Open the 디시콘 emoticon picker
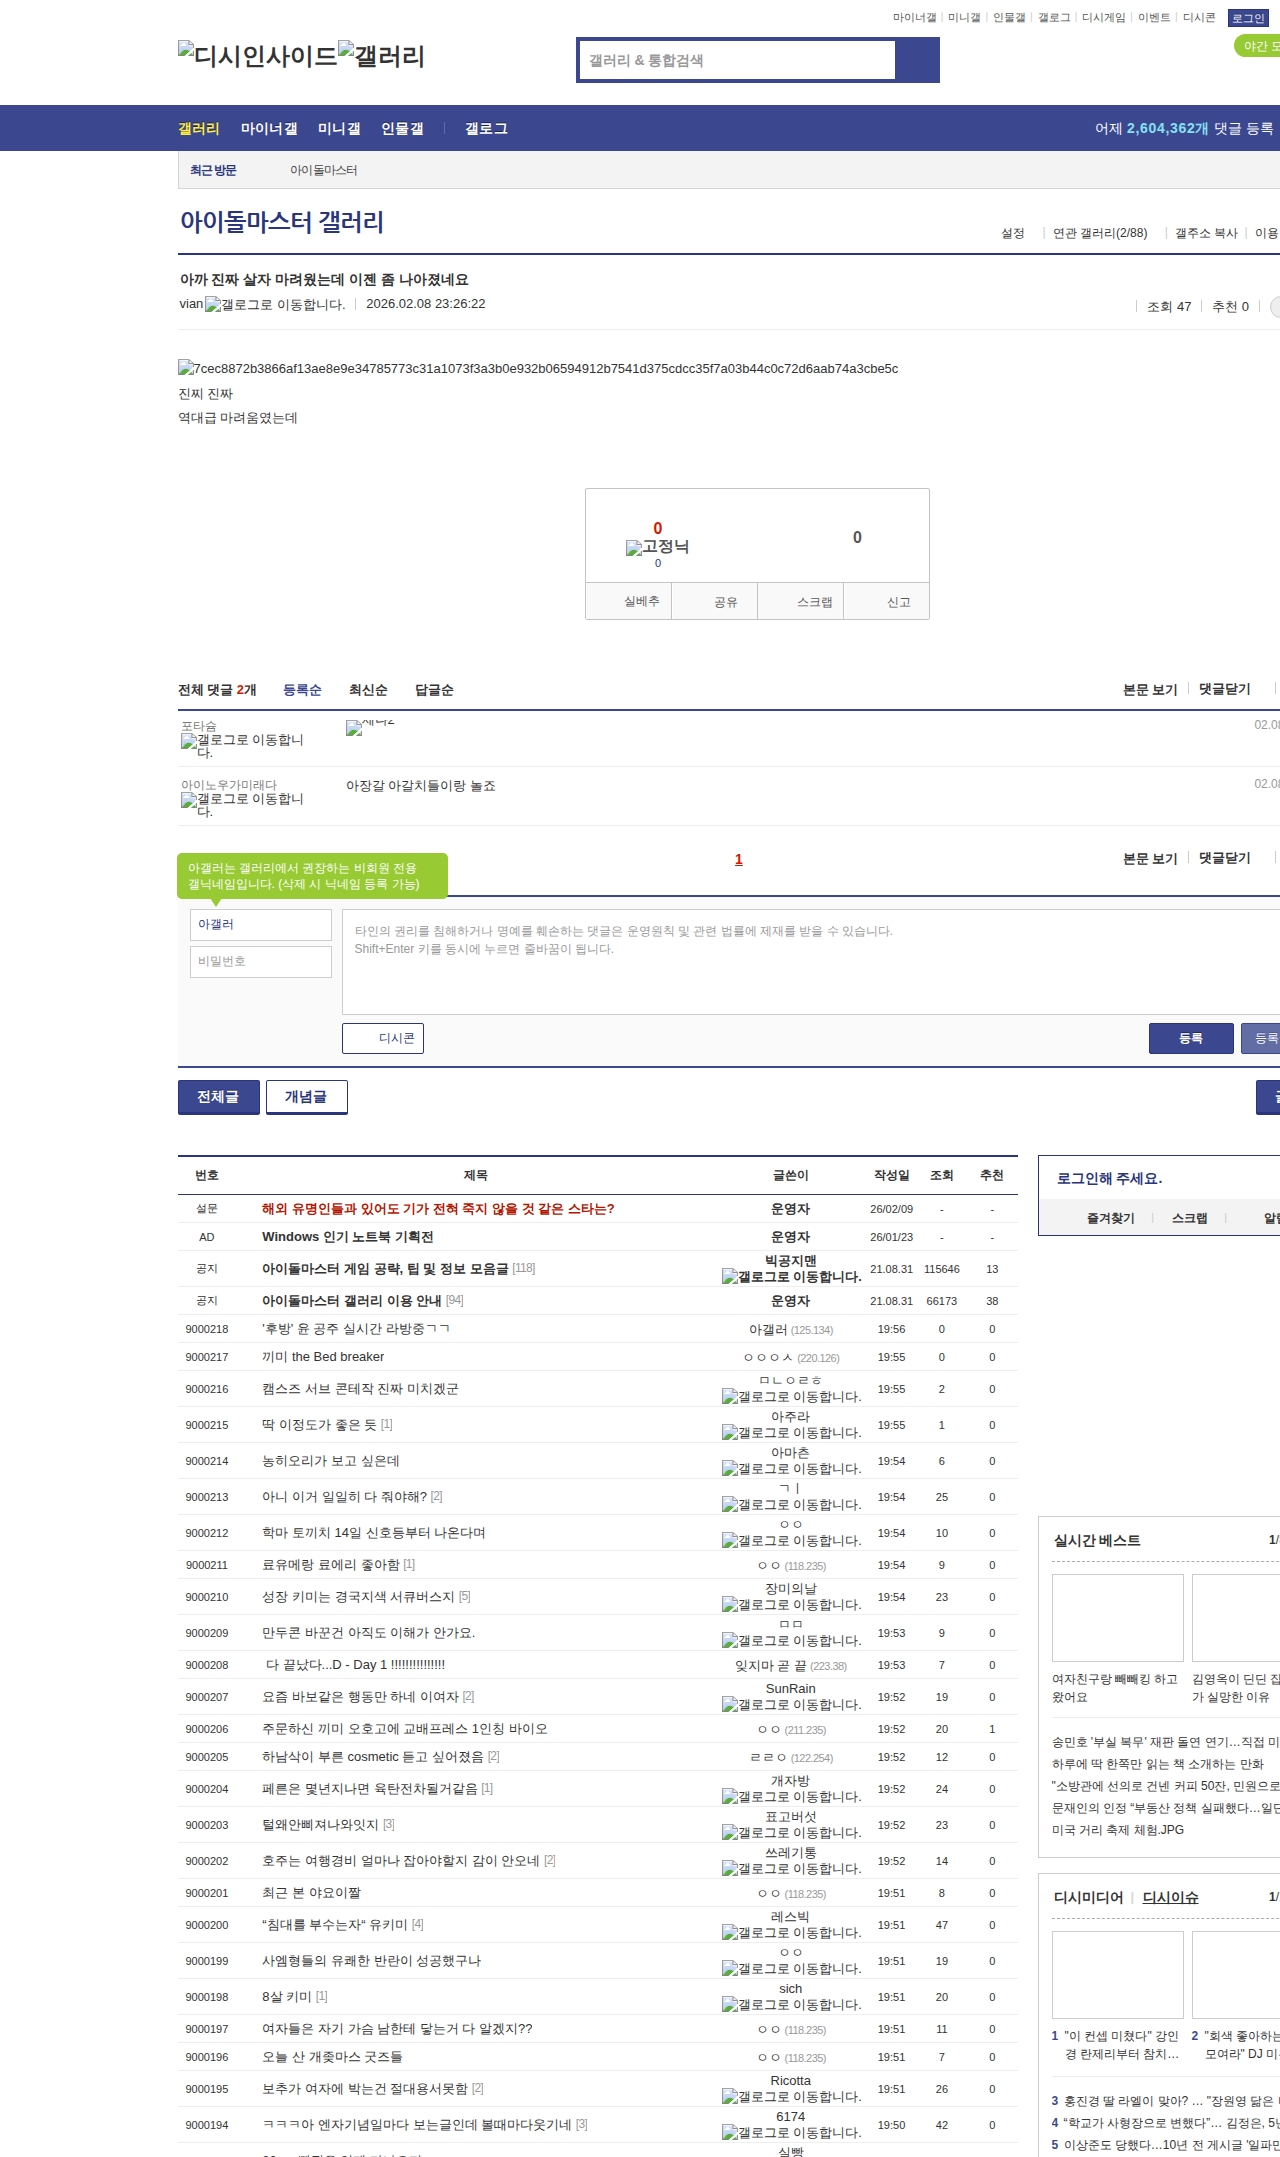 coord(383,1038)
